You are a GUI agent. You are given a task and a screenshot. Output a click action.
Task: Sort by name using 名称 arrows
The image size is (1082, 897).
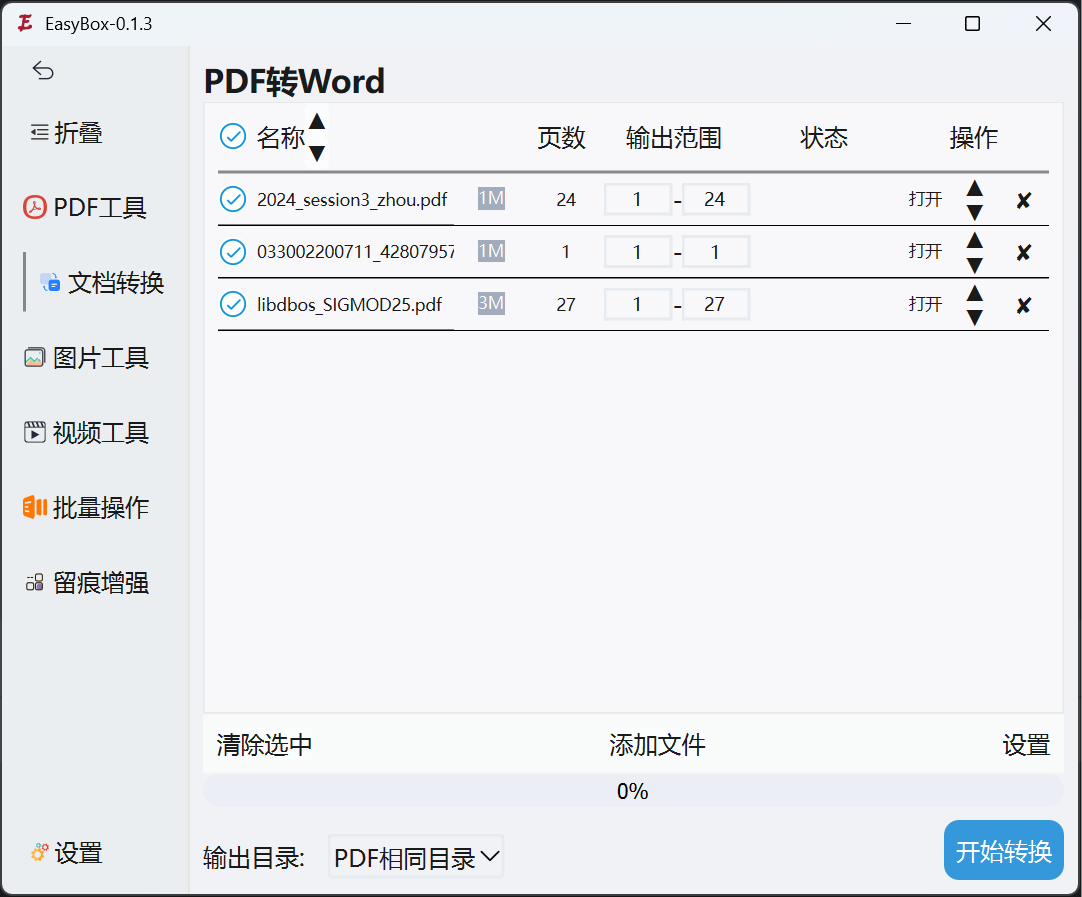pos(317,137)
